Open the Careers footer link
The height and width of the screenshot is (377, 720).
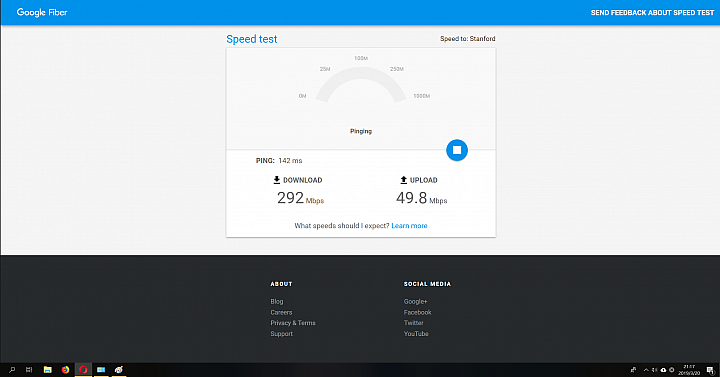pyautogui.click(x=281, y=312)
